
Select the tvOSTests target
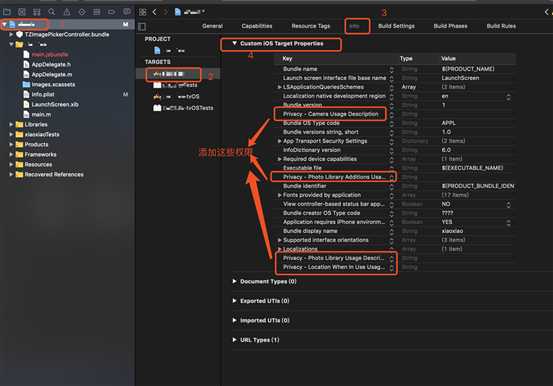[x=183, y=108]
